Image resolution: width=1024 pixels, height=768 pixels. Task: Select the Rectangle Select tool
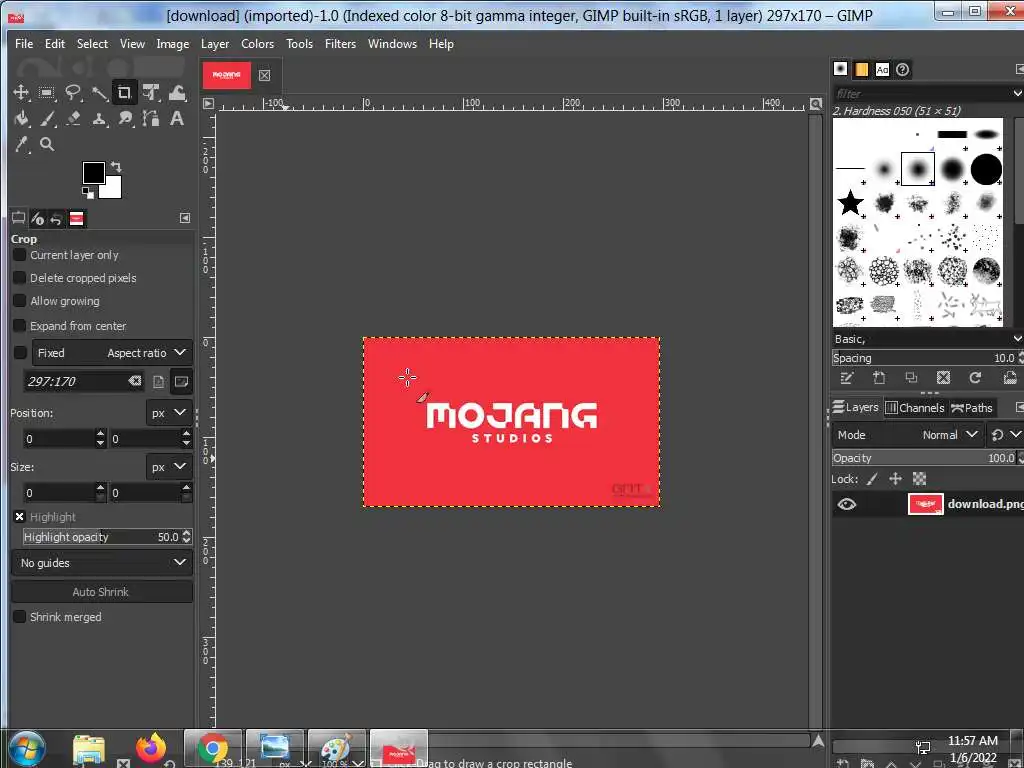[x=46, y=92]
